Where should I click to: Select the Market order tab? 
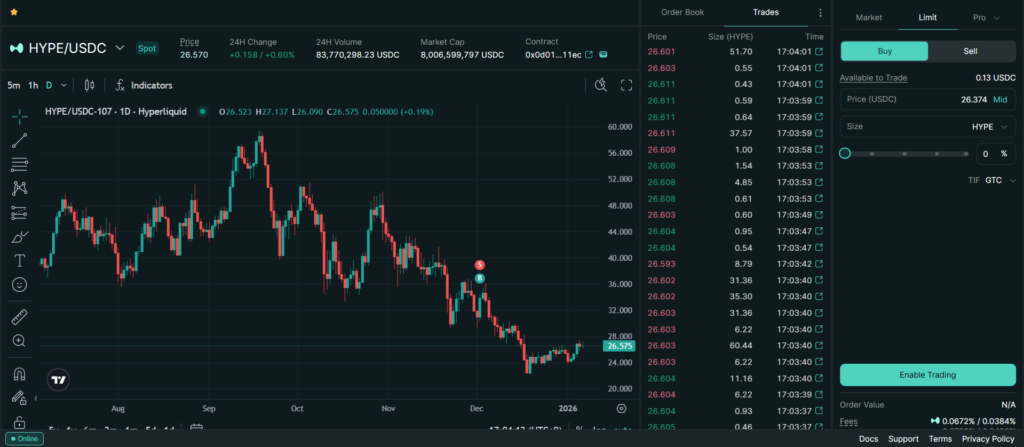pos(868,18)
